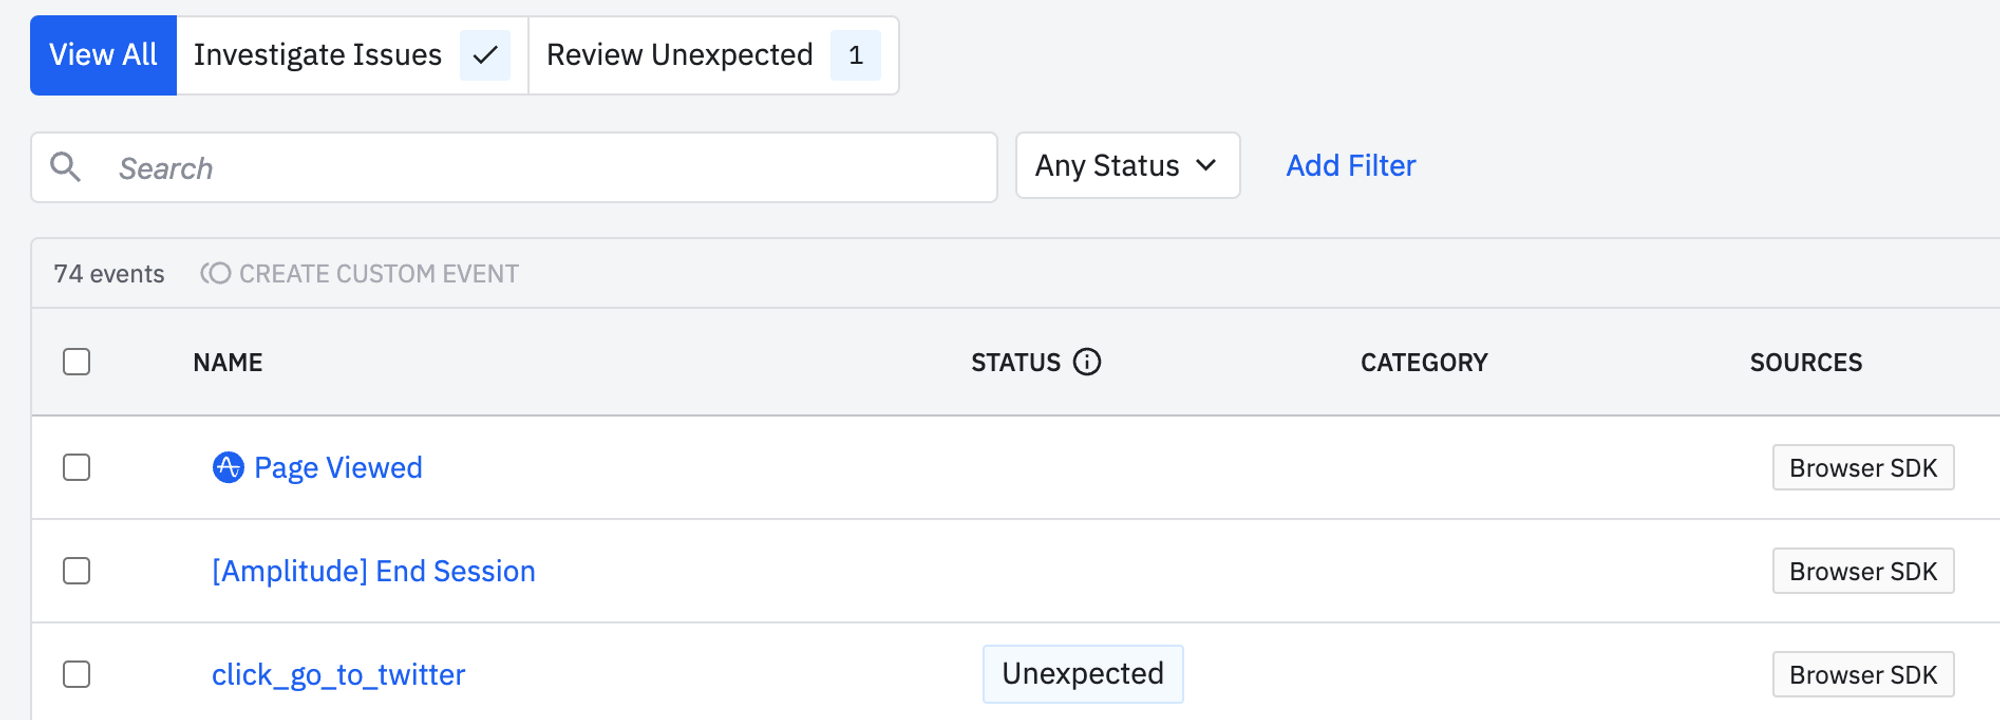The height and width of the screenshot is (720, 2000).
Task: Toggle the select-all events checkbox
Action: [x=77, y=362]
